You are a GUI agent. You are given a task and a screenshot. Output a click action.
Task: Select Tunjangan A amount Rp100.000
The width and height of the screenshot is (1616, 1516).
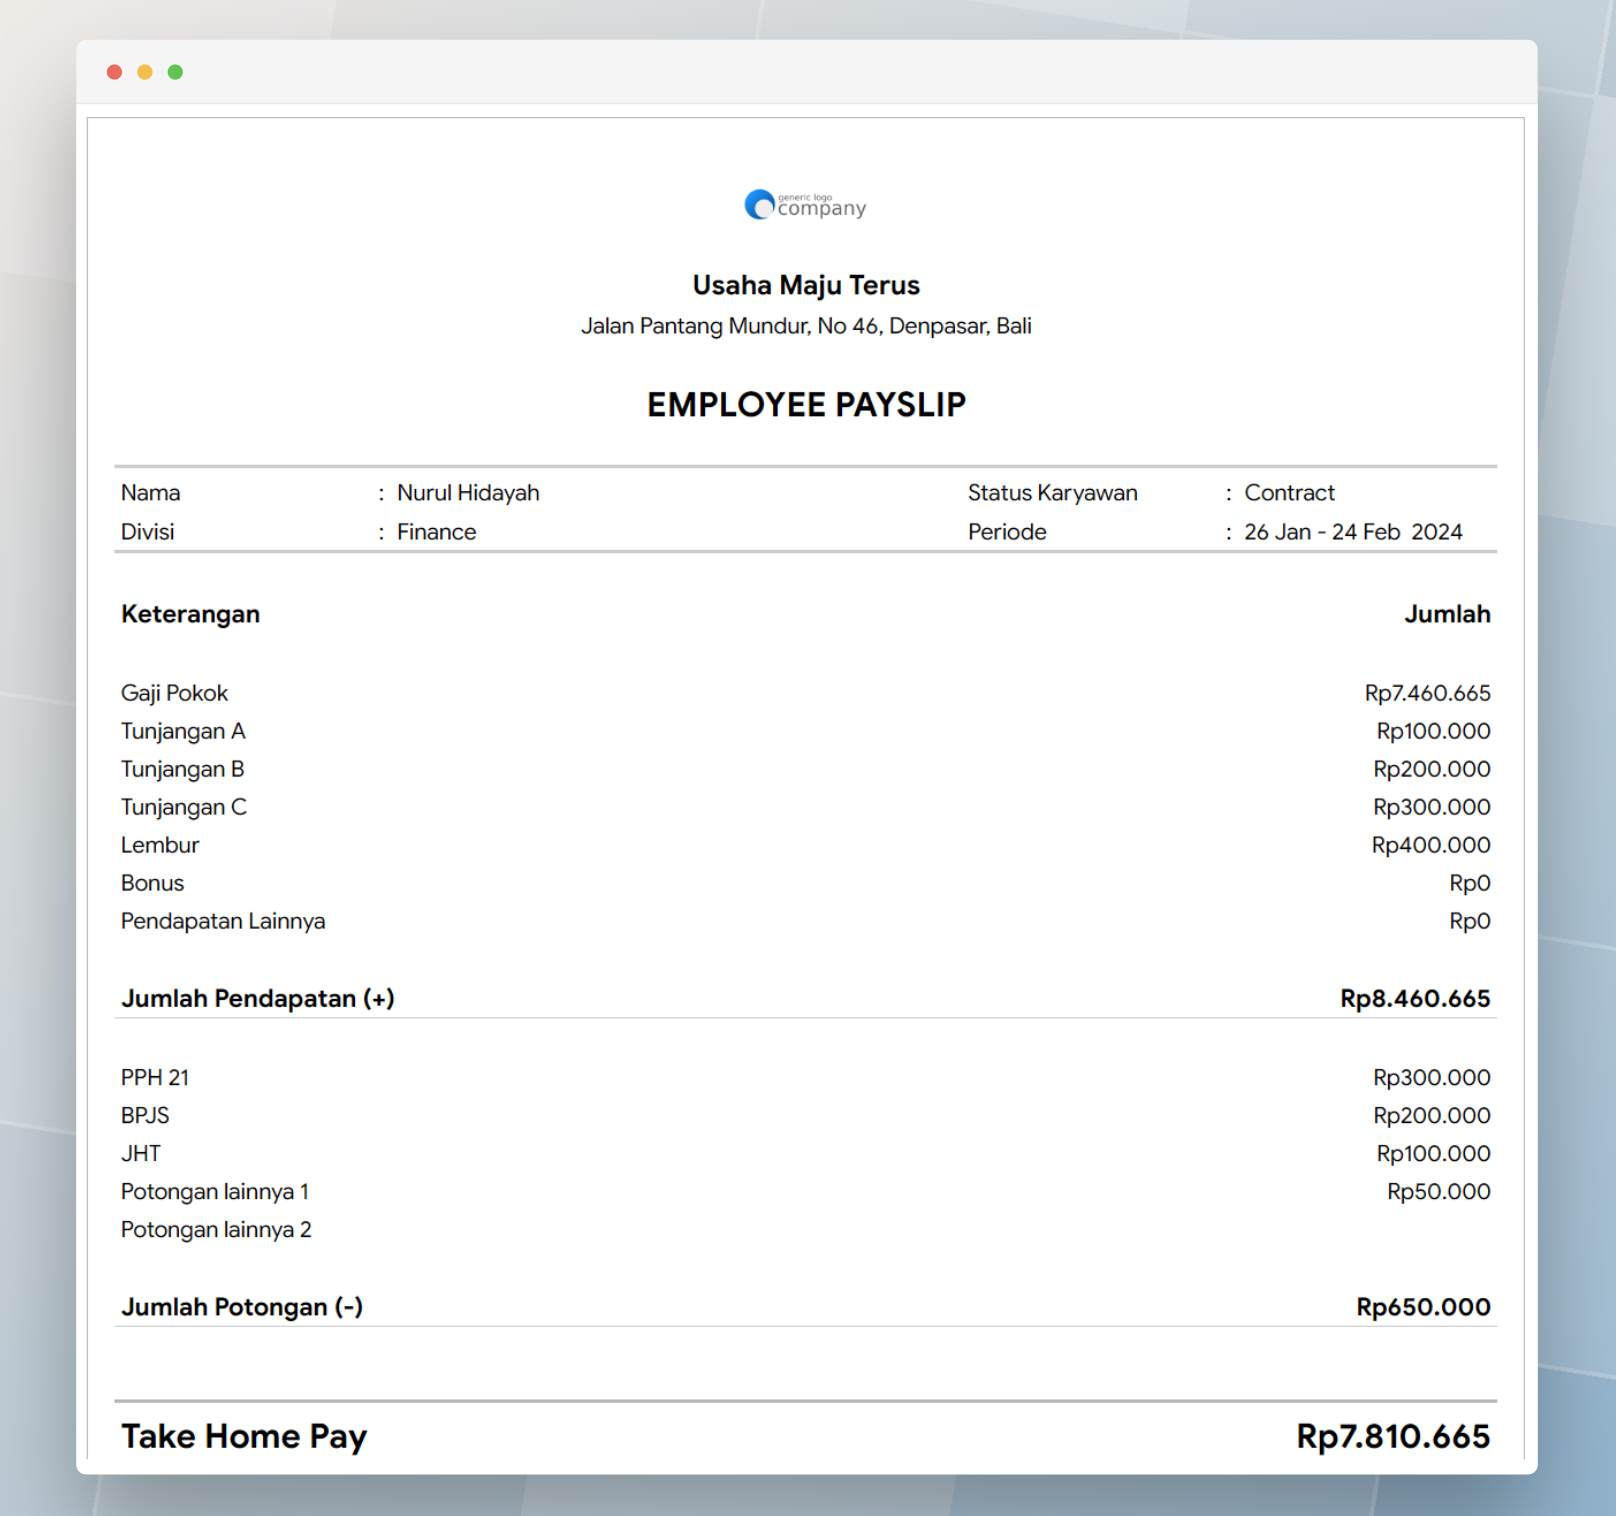pos(1433,731)
